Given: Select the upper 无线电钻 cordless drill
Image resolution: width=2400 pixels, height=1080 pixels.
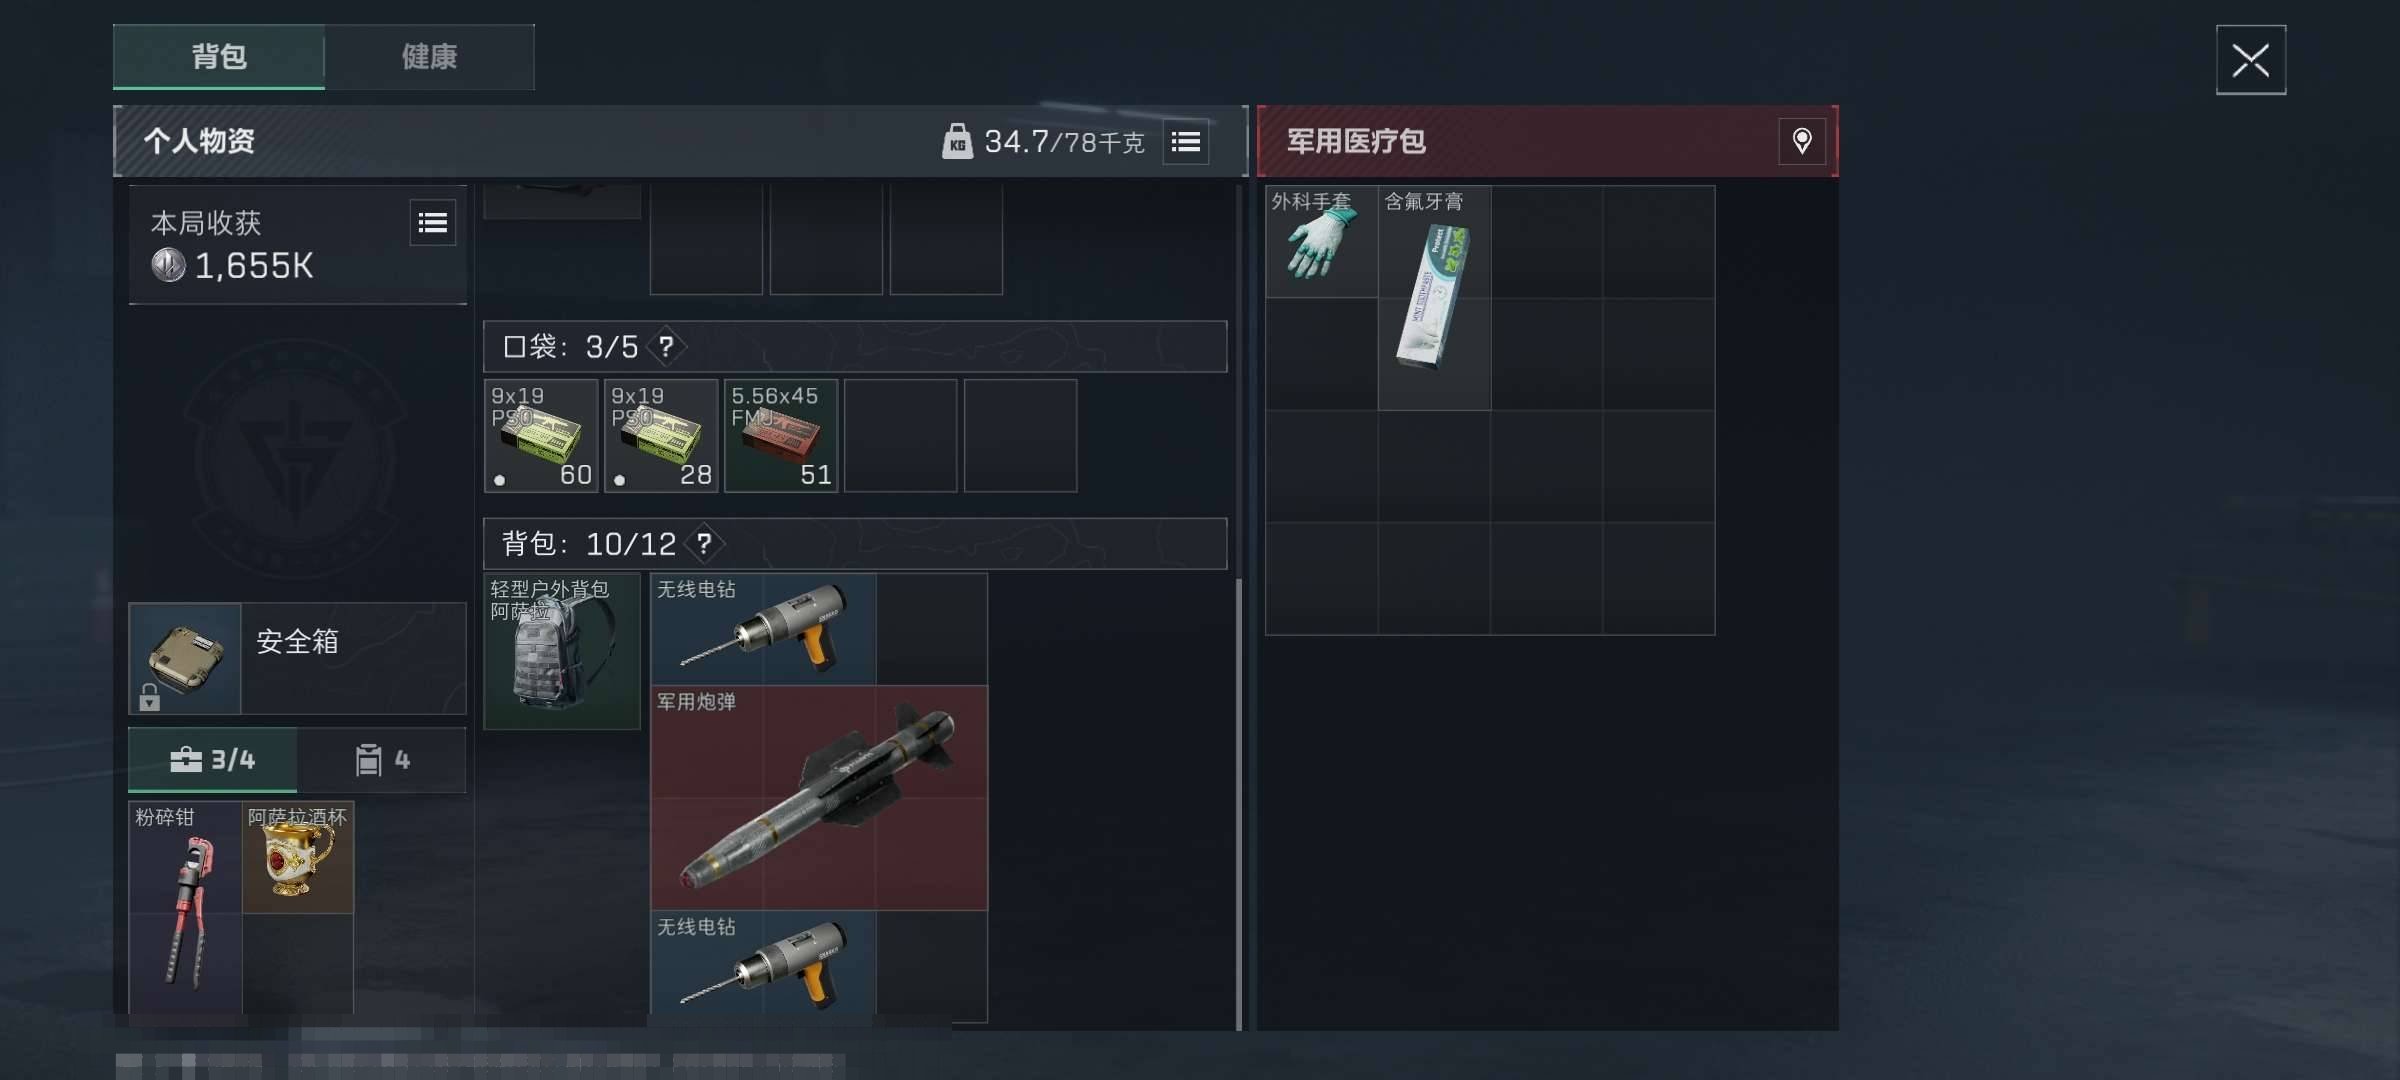Looking at the screenshot, I should click(763, 629).
